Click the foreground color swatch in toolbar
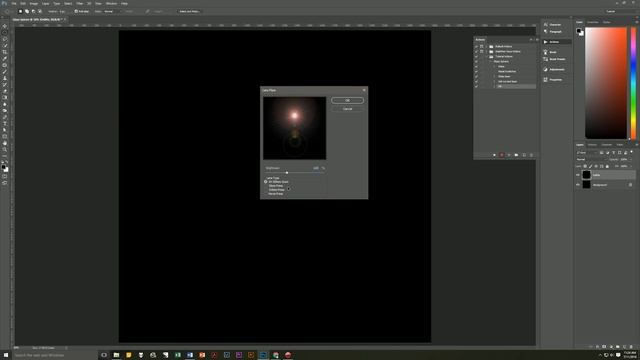The image size is (640, 360). (3, 167)
